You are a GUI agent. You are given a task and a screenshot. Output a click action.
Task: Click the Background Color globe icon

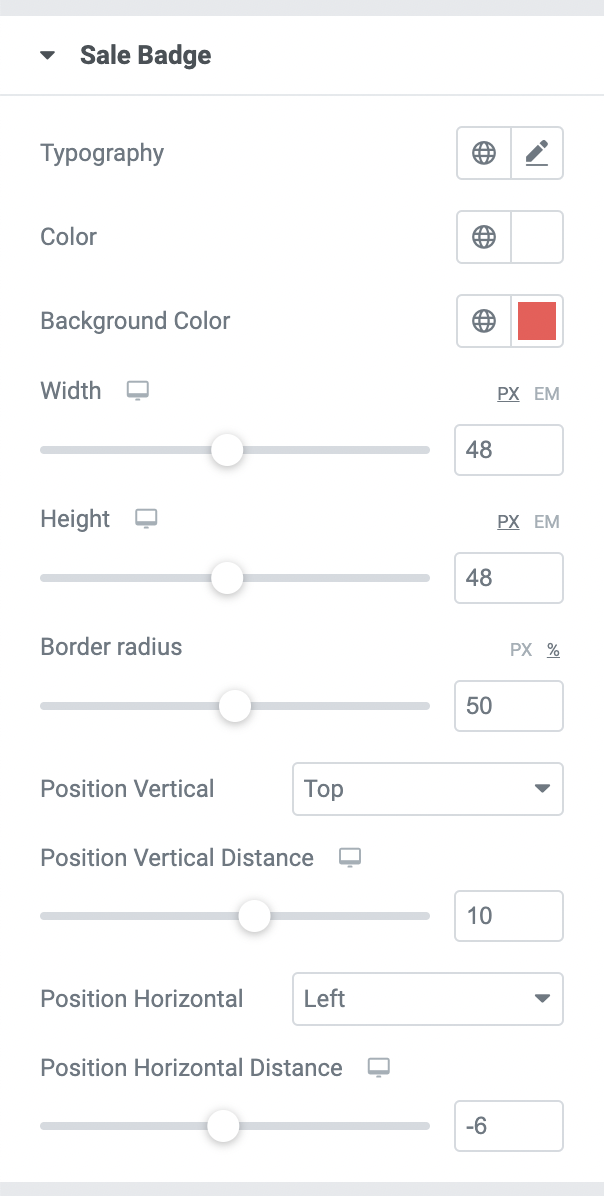click(x=484, y=321)
